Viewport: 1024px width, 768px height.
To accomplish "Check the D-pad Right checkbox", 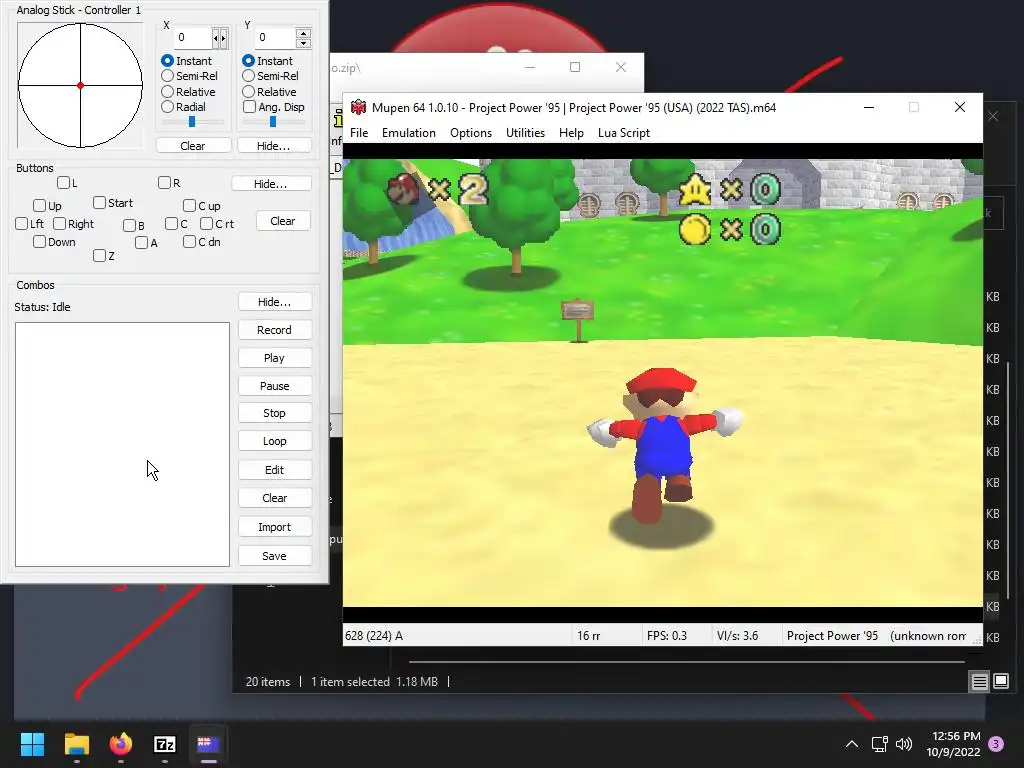I will (x=59, y=224).
